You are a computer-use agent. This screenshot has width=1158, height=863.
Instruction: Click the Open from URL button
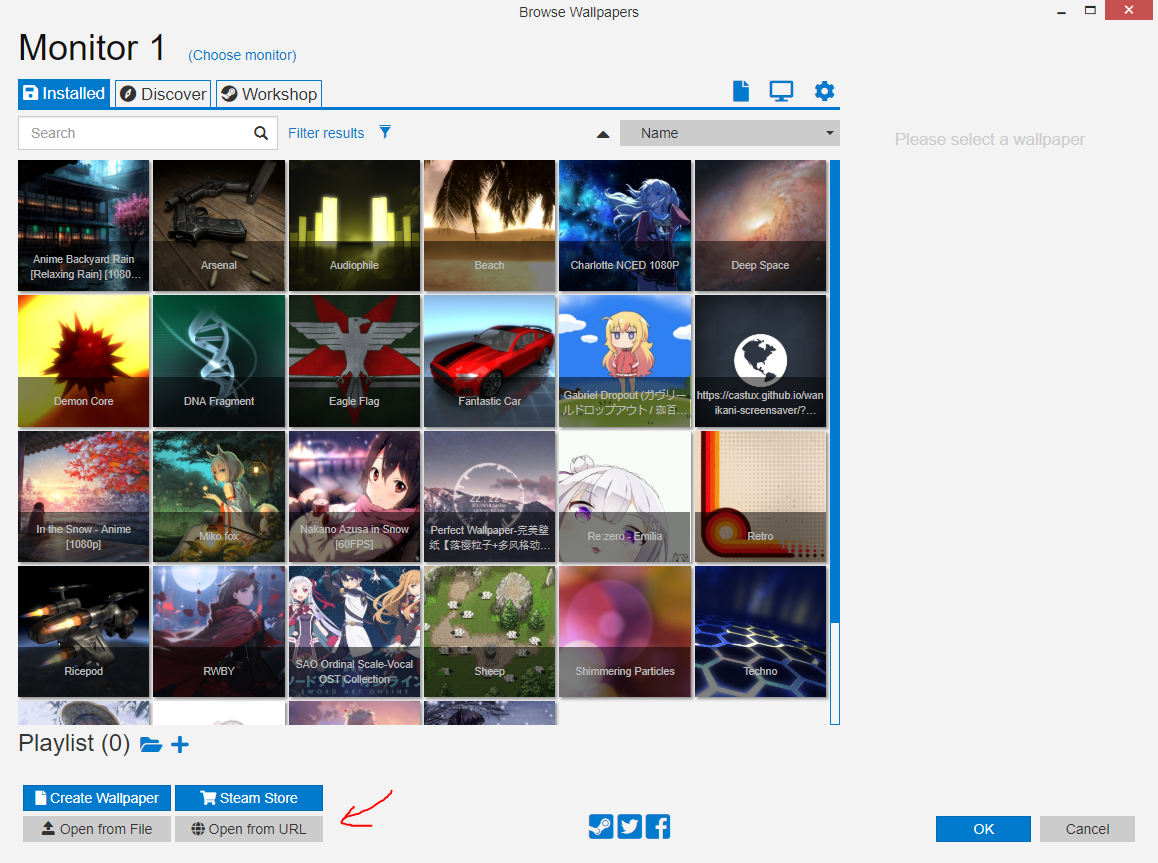248,828
